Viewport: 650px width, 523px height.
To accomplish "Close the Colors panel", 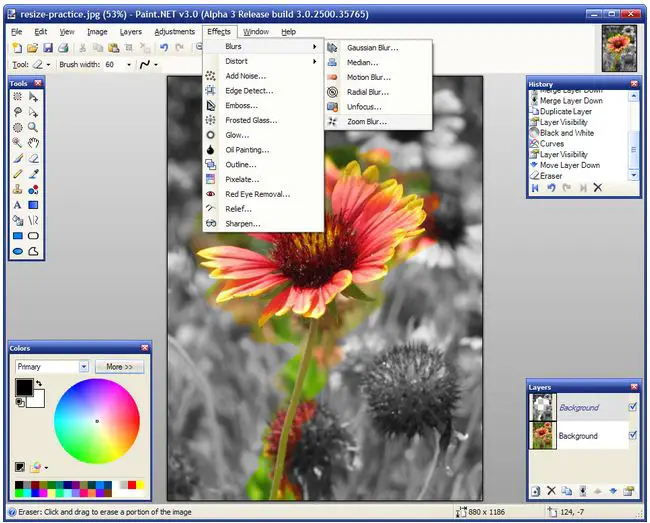I will point(145,348).
